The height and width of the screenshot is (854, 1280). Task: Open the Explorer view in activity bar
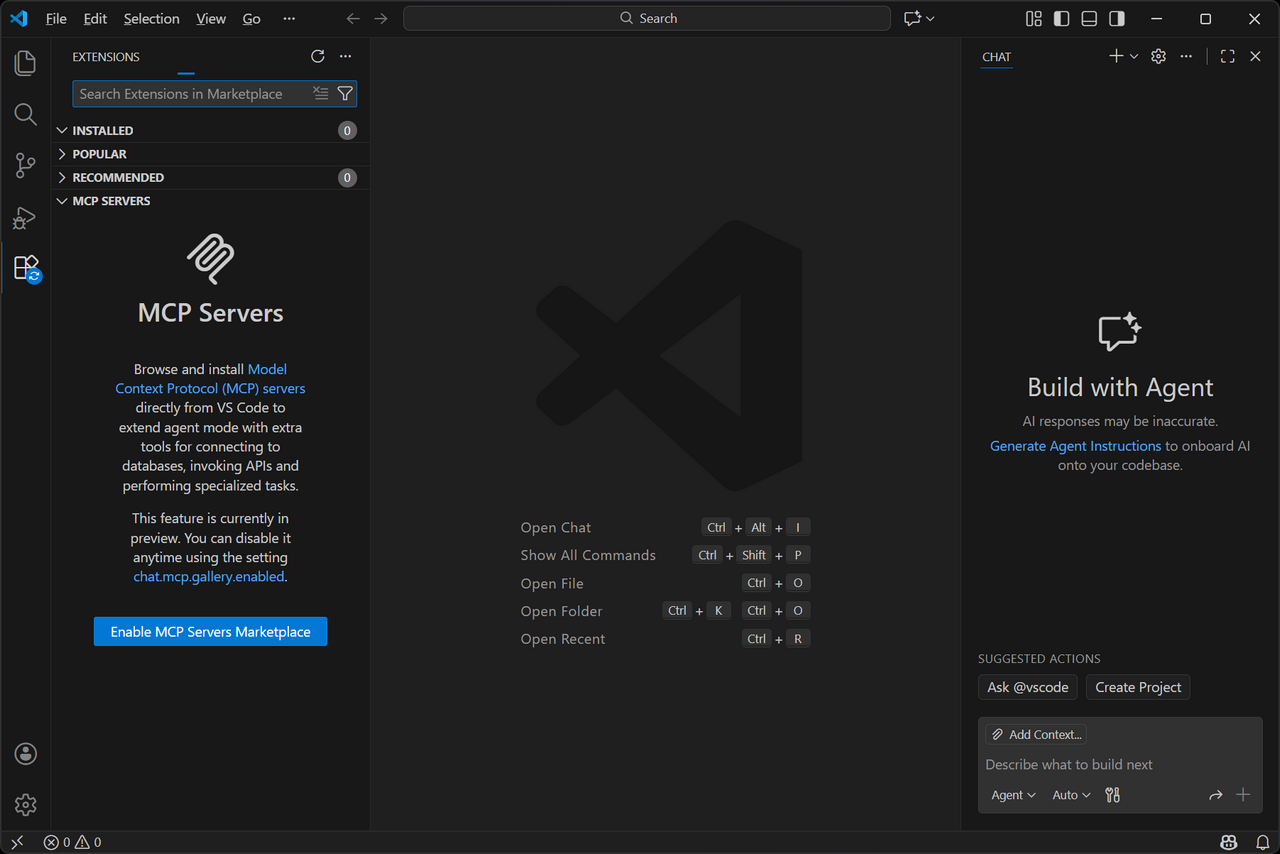tap(25, 64)
